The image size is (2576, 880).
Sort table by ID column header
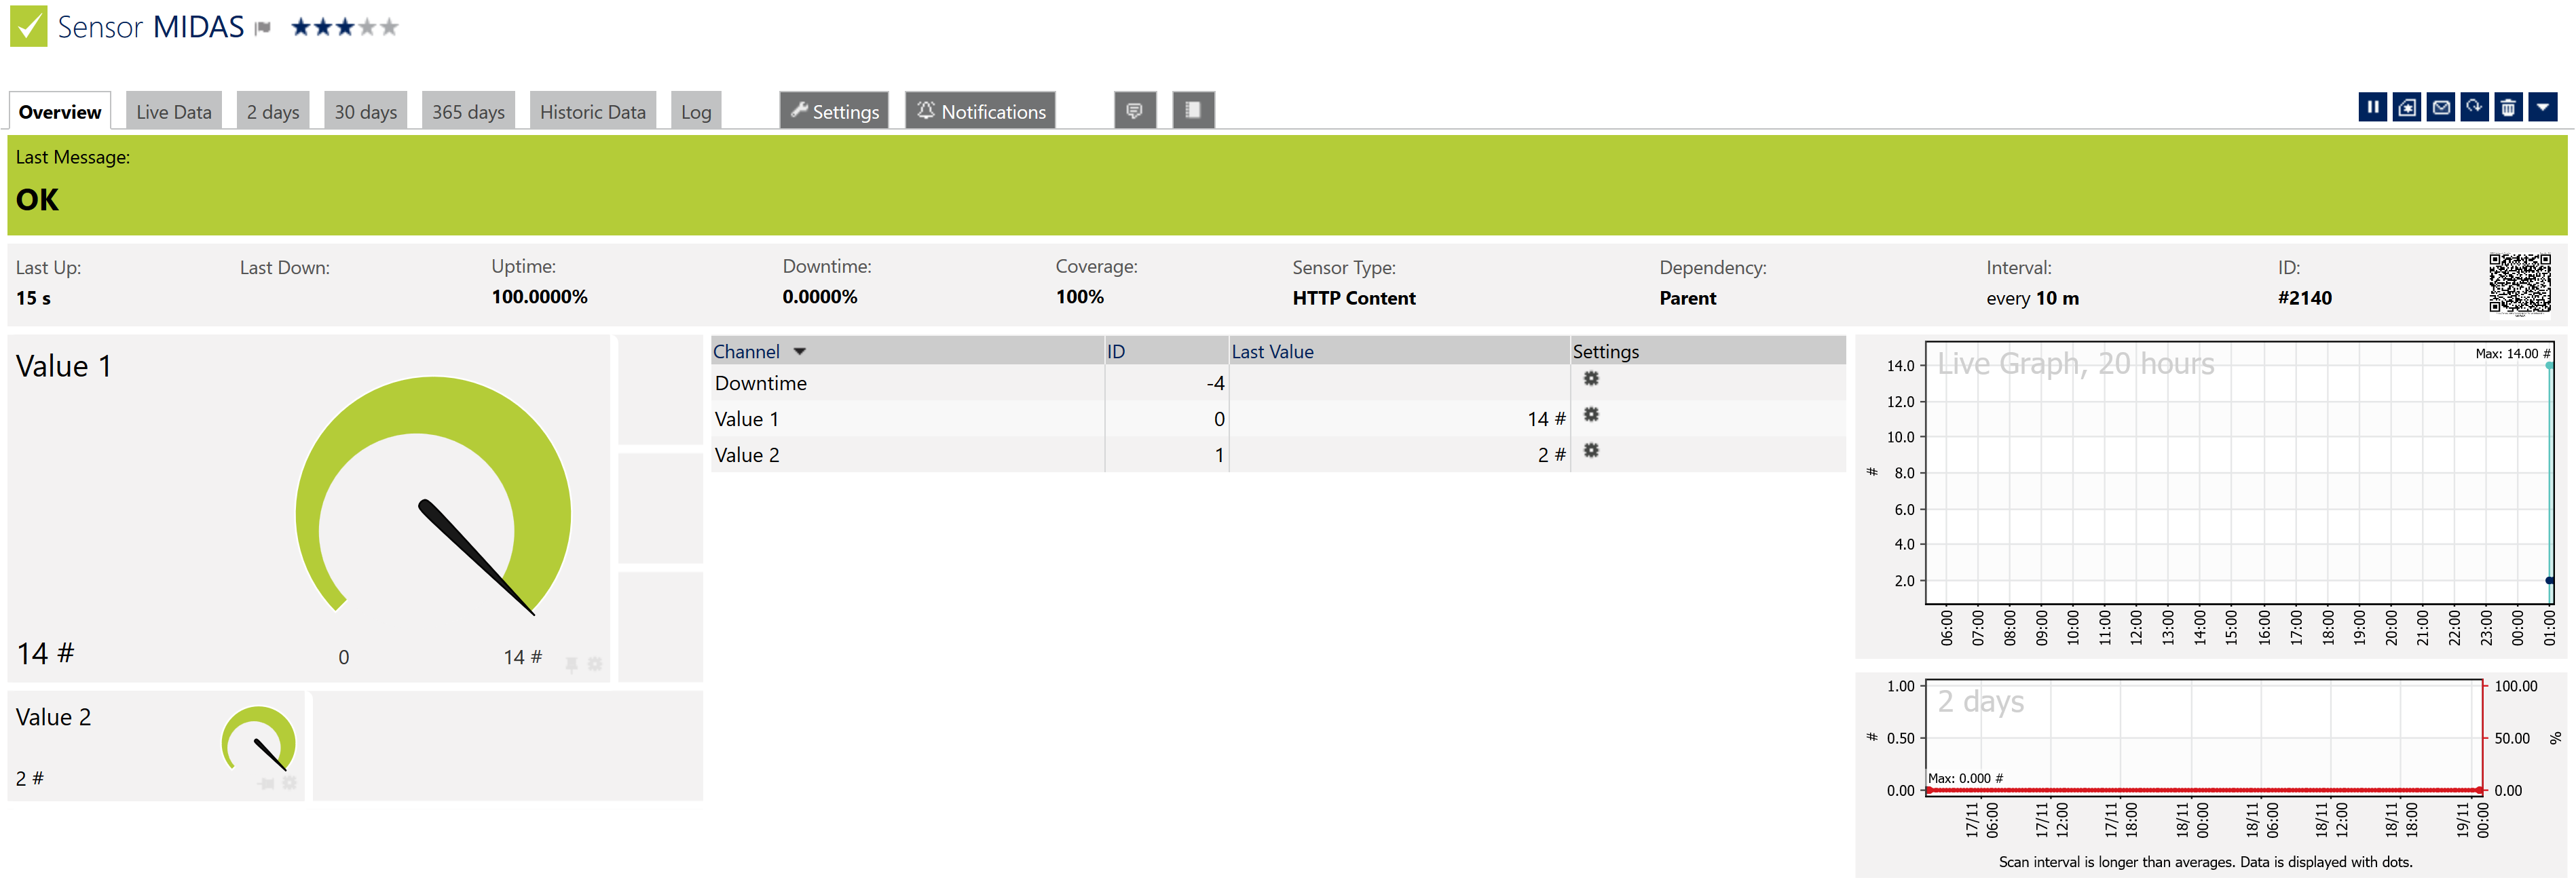[x=1116, y=352]
